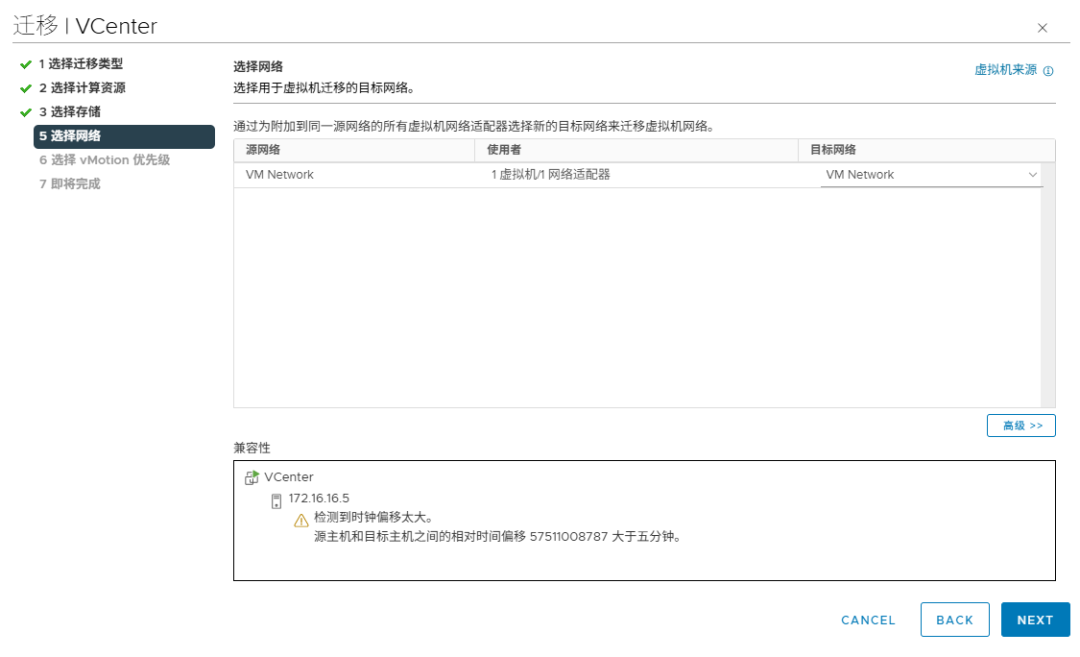Click the BACK button
Image resolution: width=1080 pixels, height=657 pixels.
coord(955,620)
